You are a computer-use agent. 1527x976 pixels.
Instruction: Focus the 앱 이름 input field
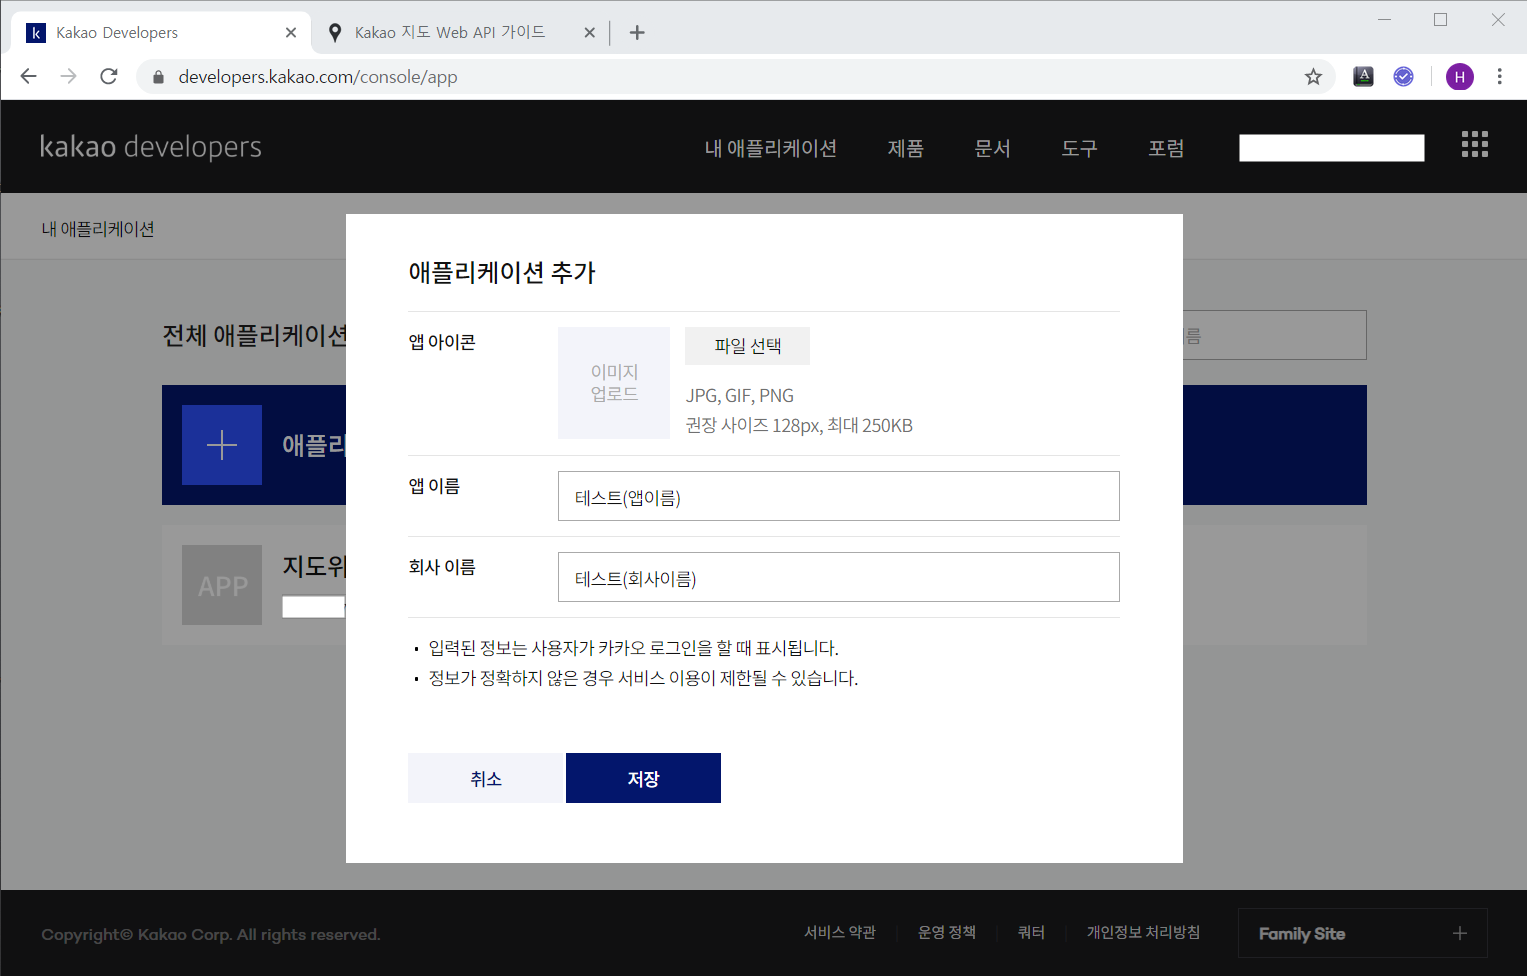tap(838, 496)
